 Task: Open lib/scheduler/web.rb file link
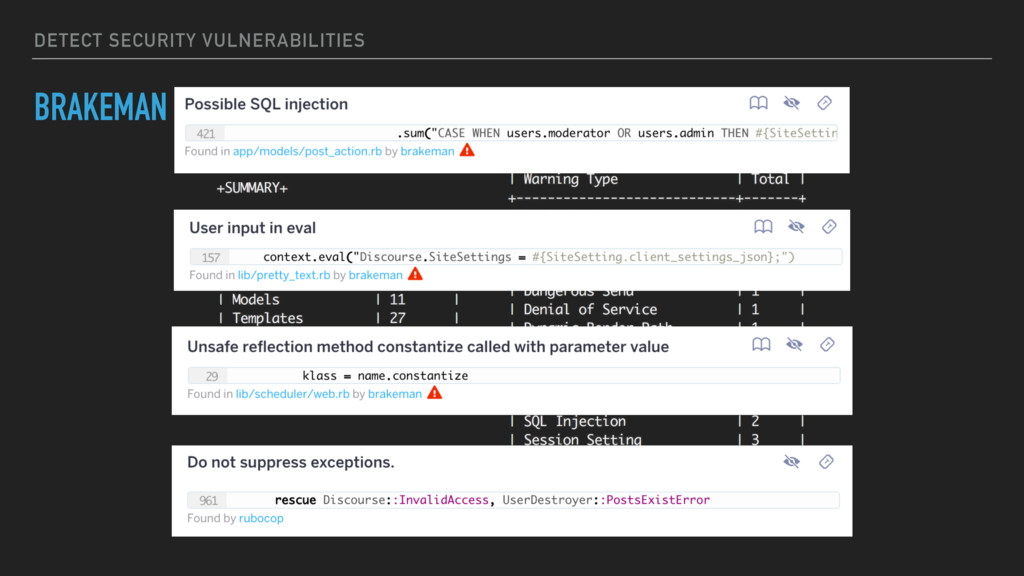coord(292,394)
